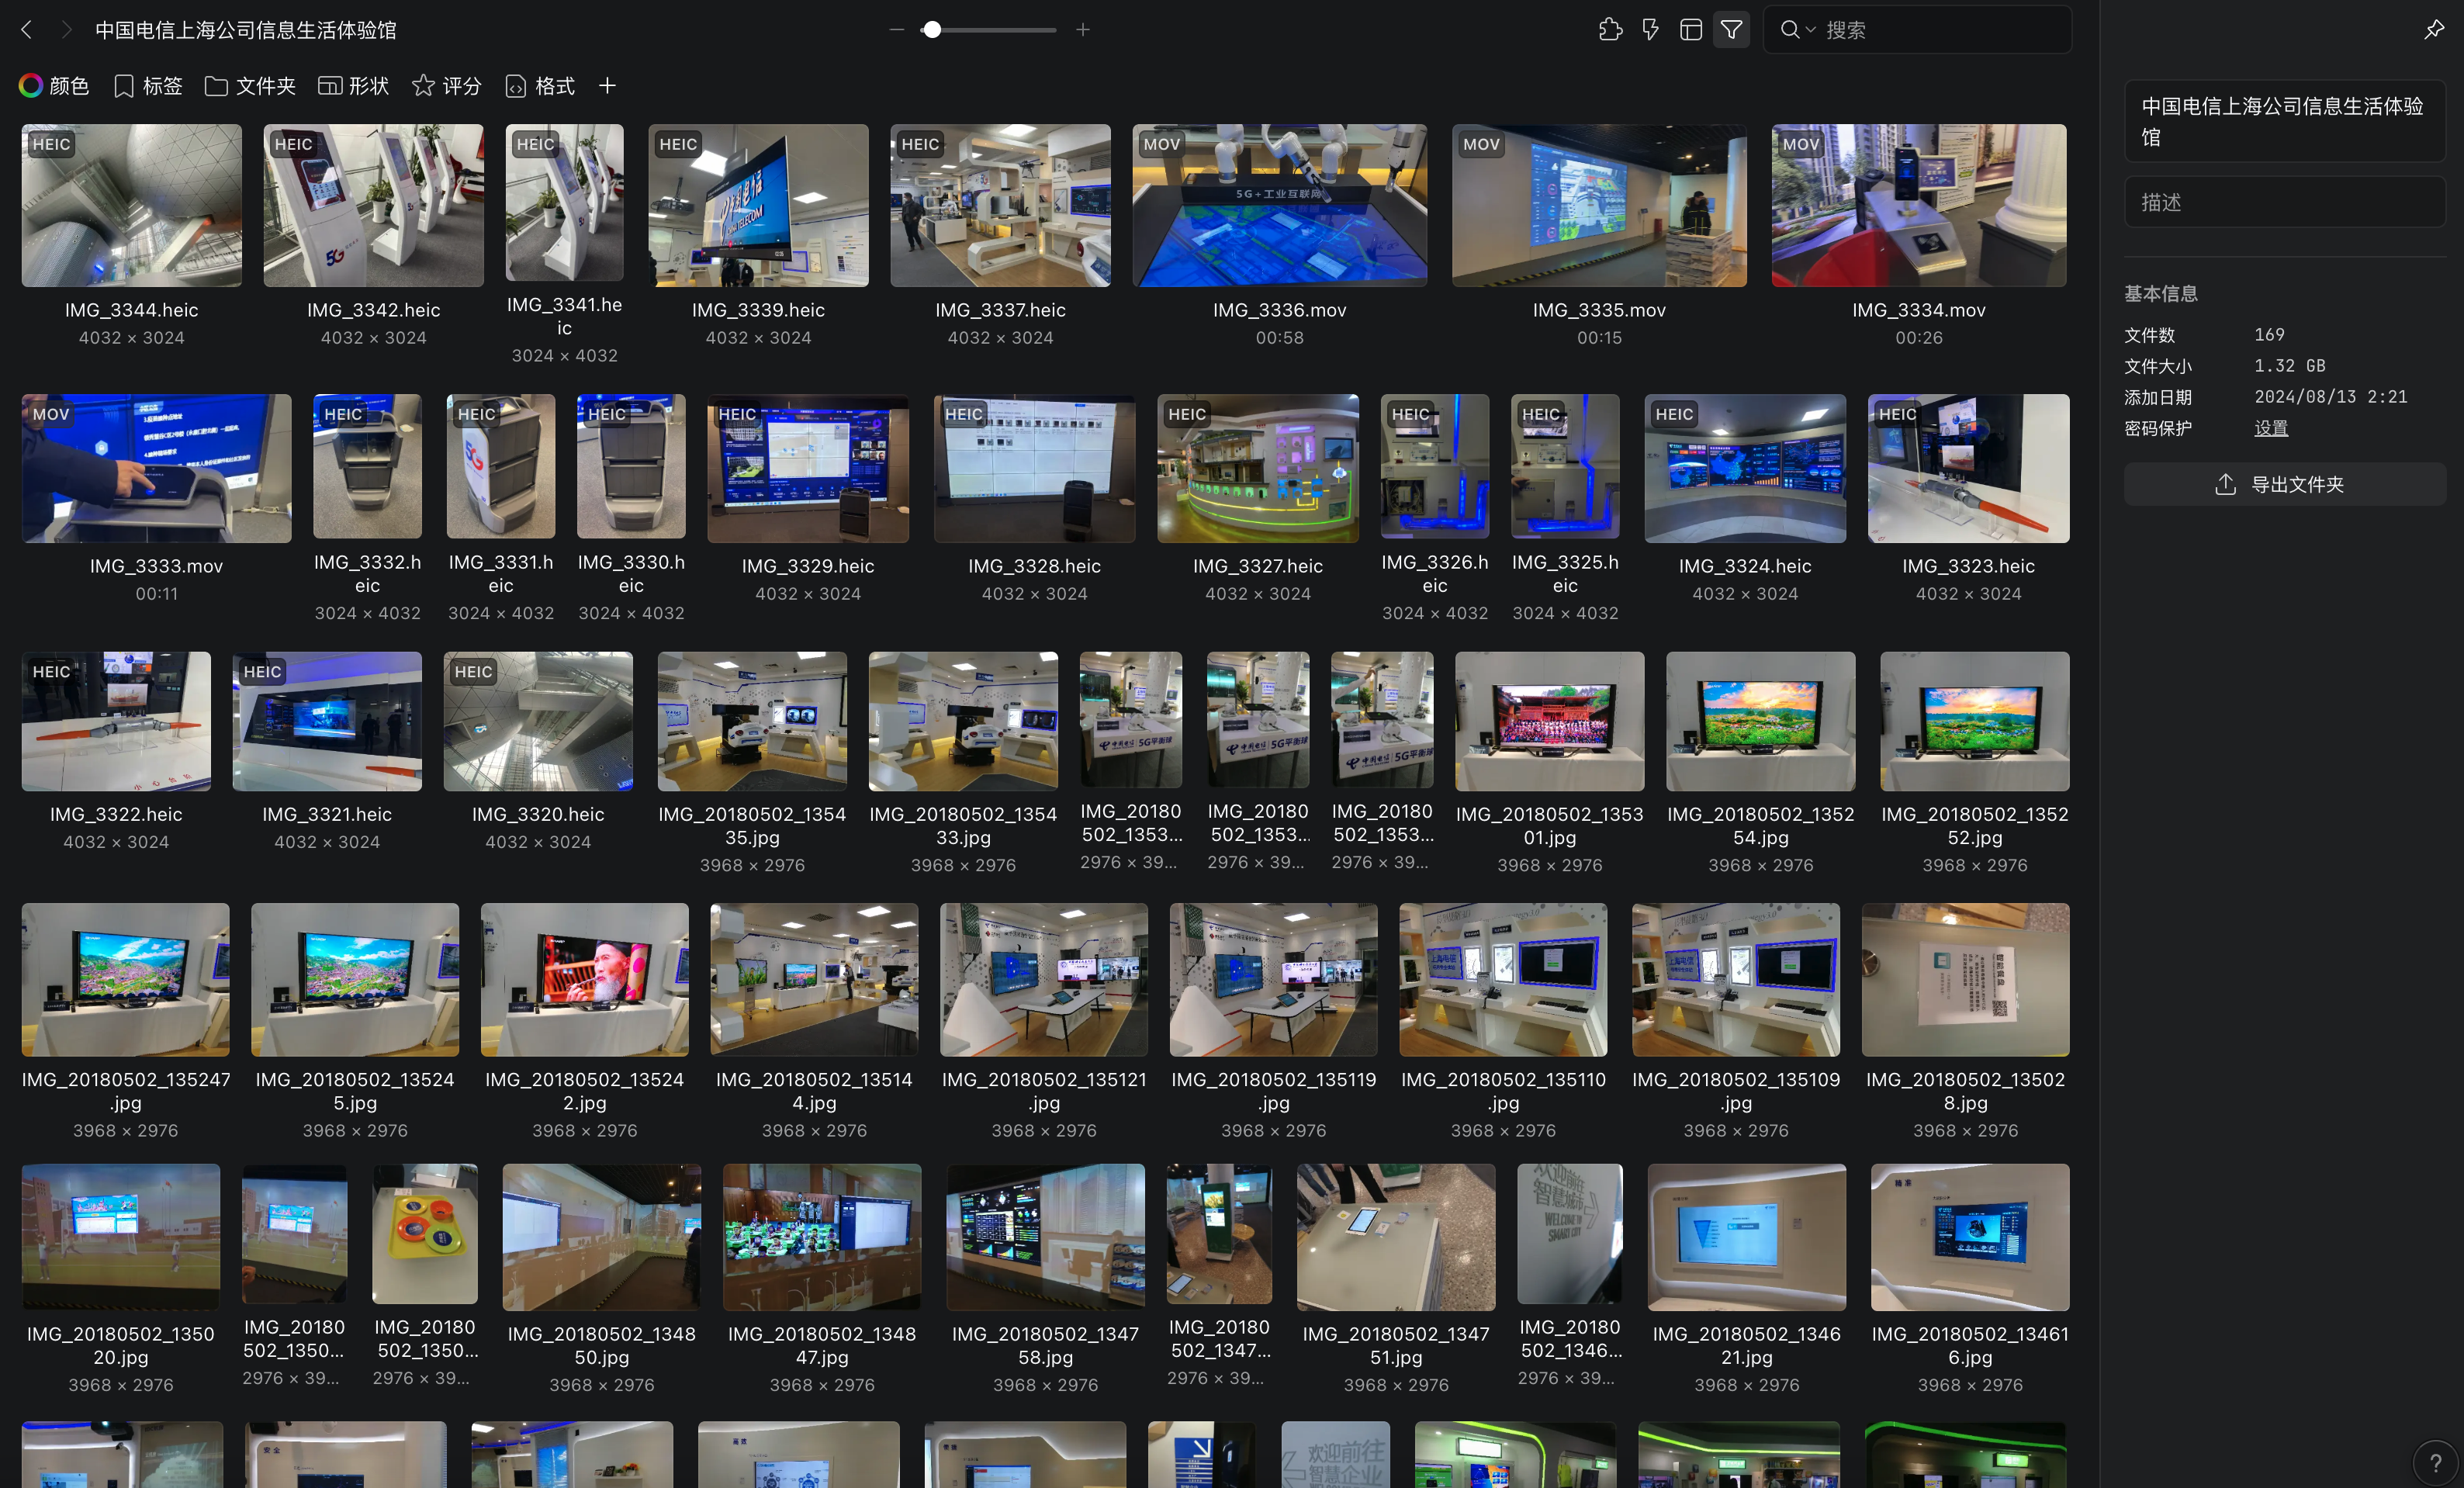This screenshot has width=2464, height=1488.
Task: Open the plugins puzzle icon
Action: [x=1610, y=30]
